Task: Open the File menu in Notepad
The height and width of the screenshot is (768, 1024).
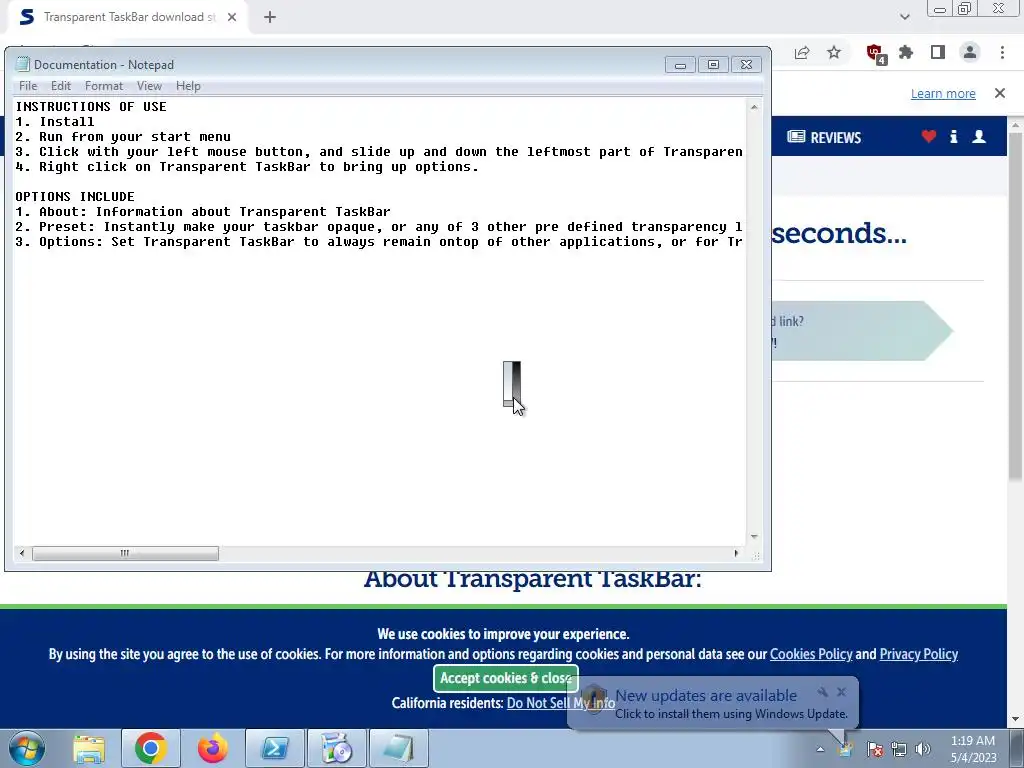Action: 28,86
